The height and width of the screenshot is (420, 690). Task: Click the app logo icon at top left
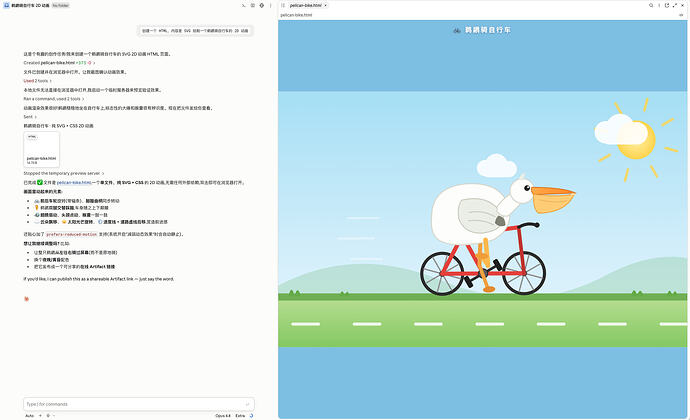pos(7,5)
